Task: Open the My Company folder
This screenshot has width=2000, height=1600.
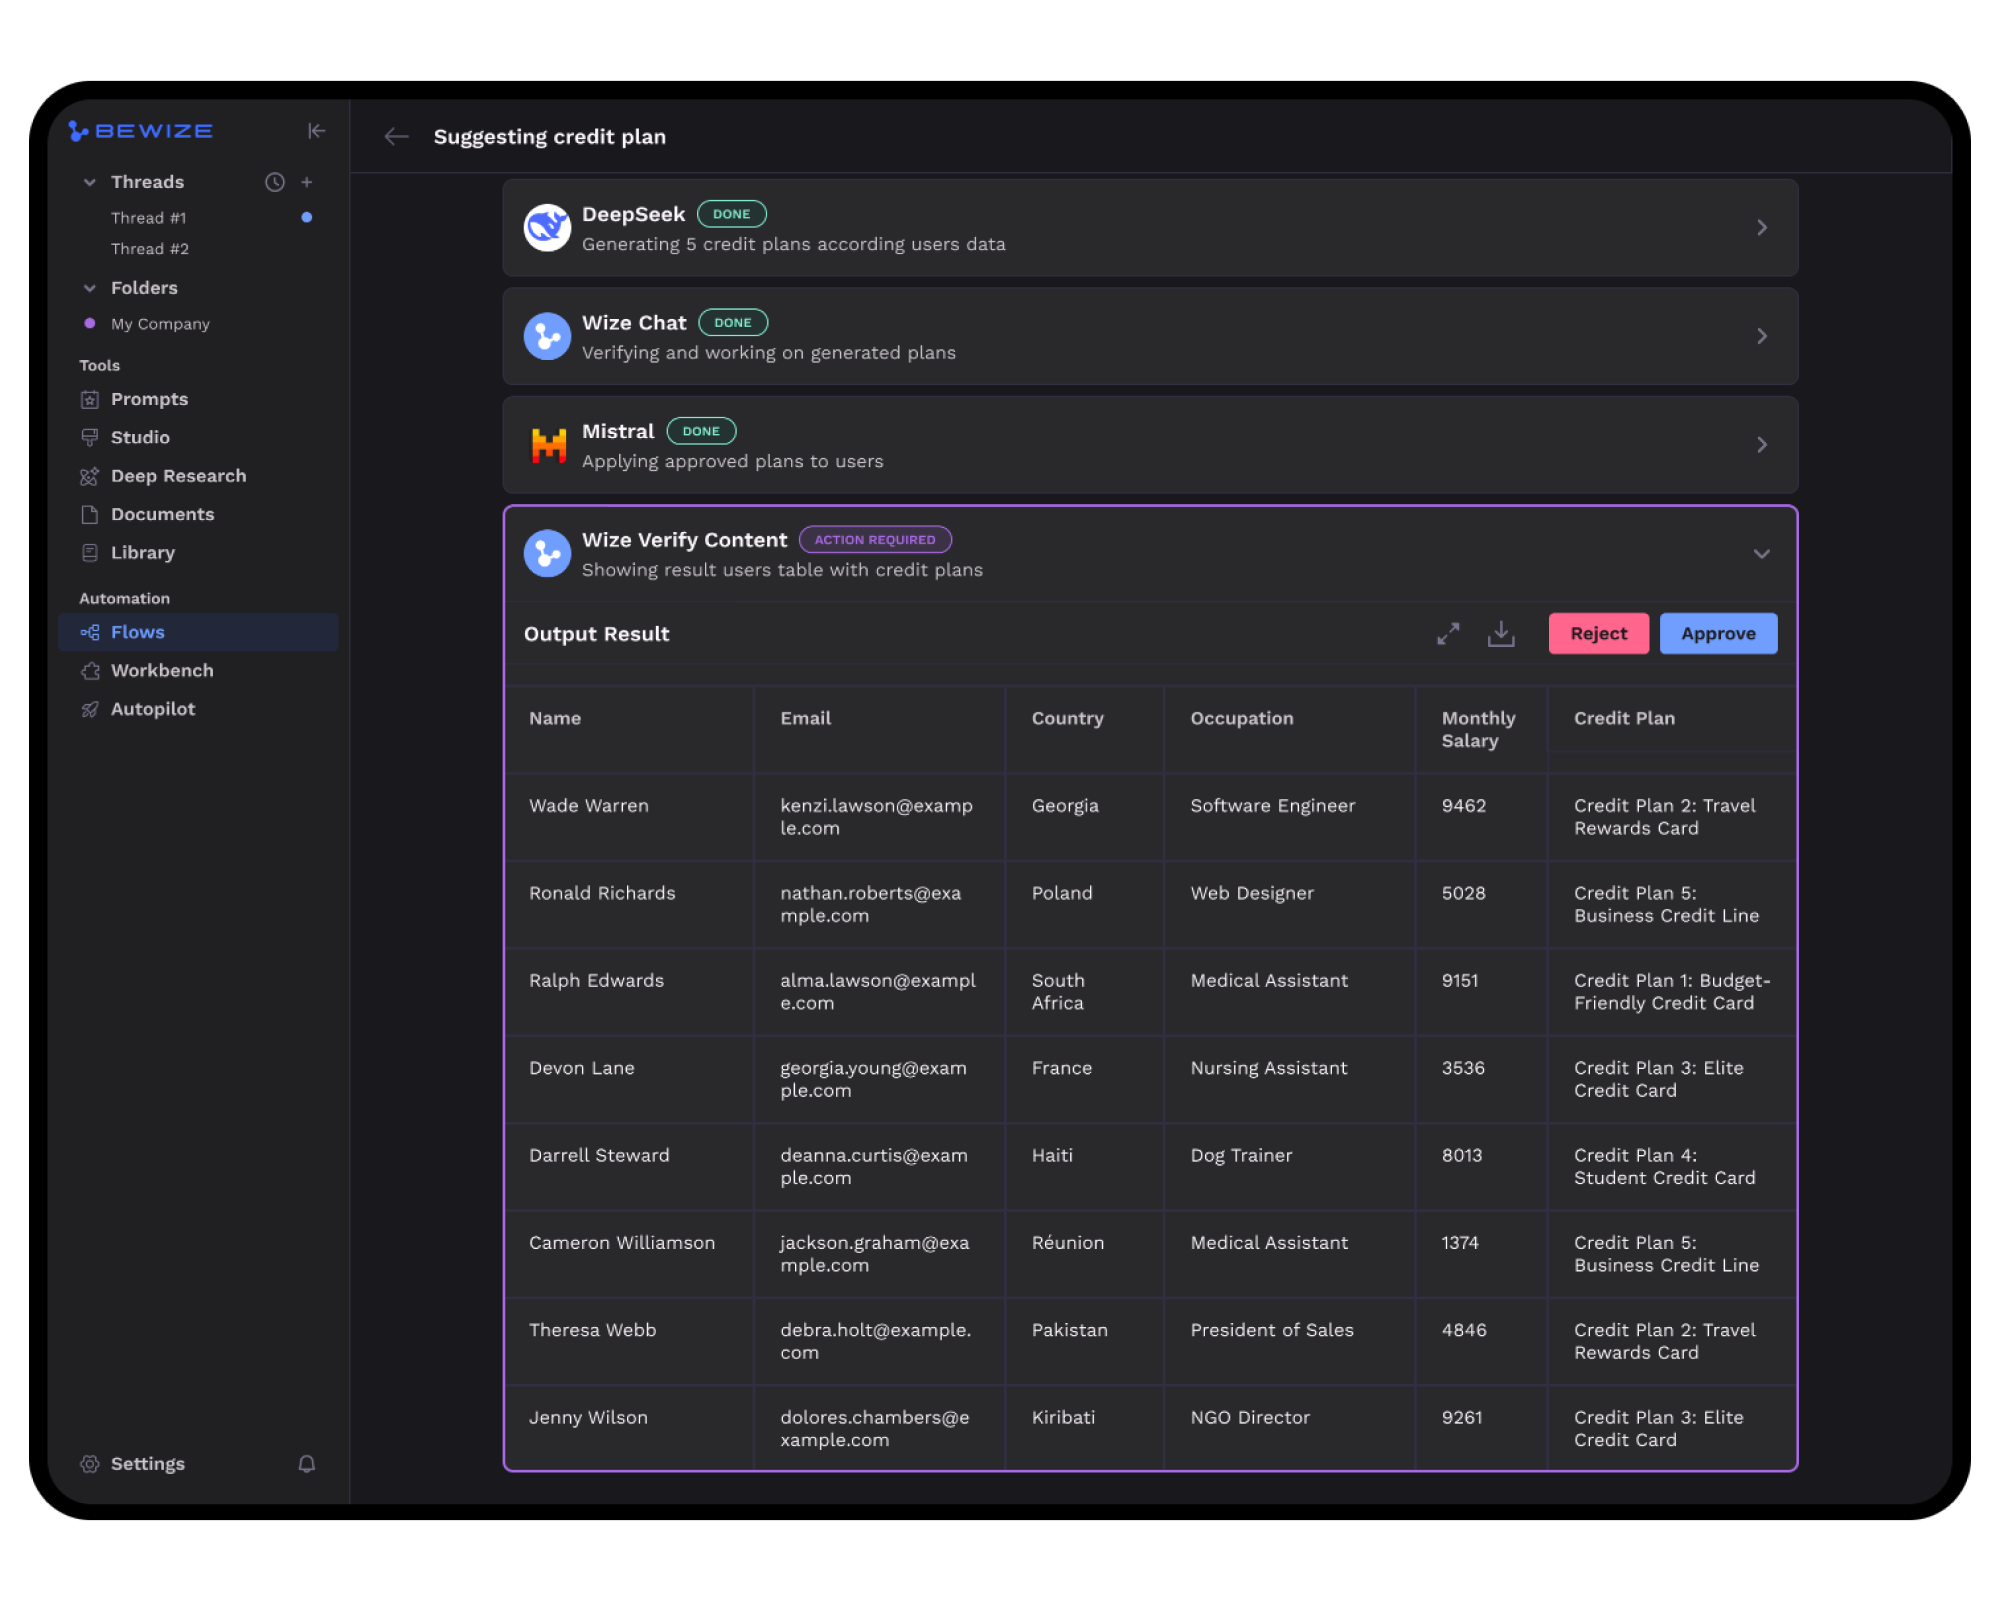Action: 160,324
